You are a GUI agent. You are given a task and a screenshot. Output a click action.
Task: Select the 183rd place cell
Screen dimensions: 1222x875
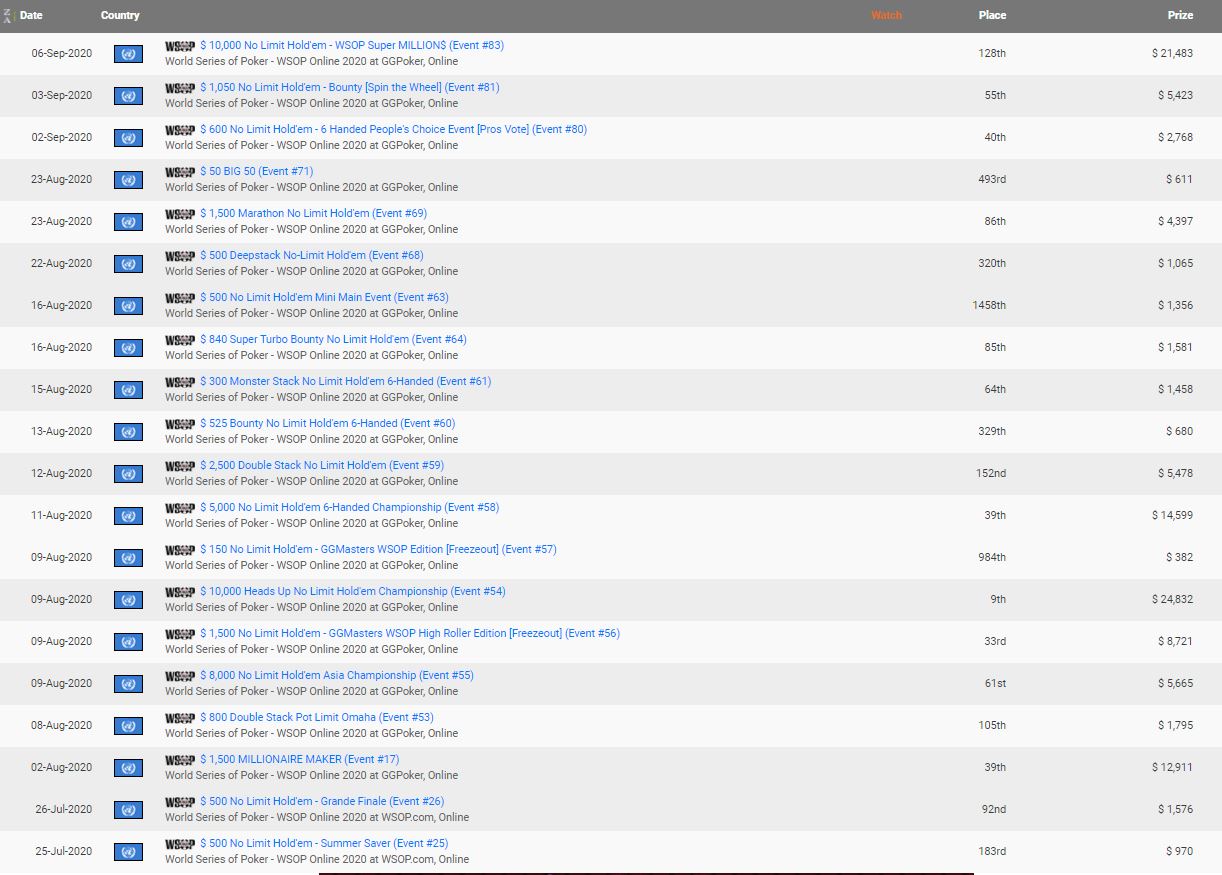(x=992, y=852)
